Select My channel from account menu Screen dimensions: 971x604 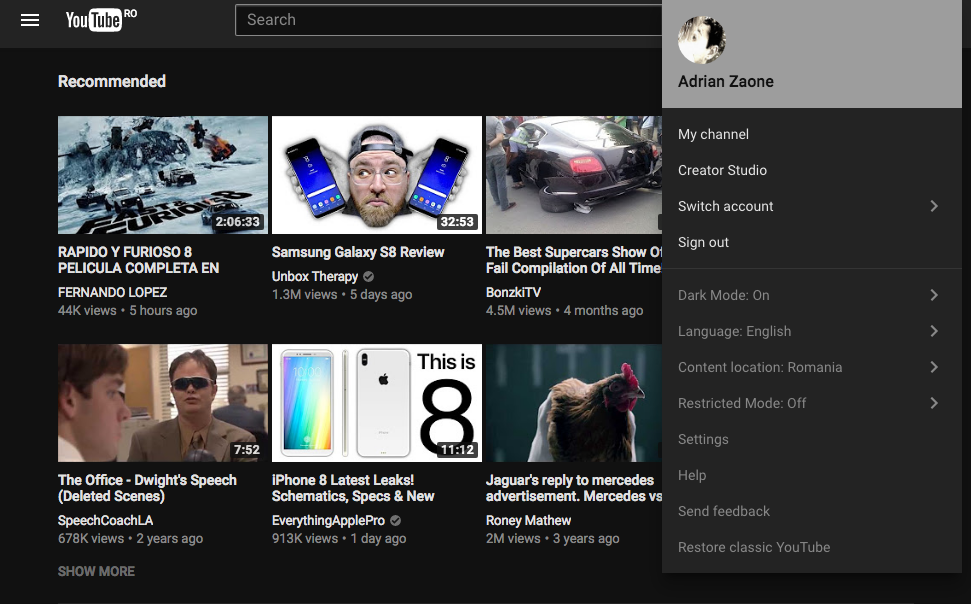pyautogui.click(x=713, y=134)
